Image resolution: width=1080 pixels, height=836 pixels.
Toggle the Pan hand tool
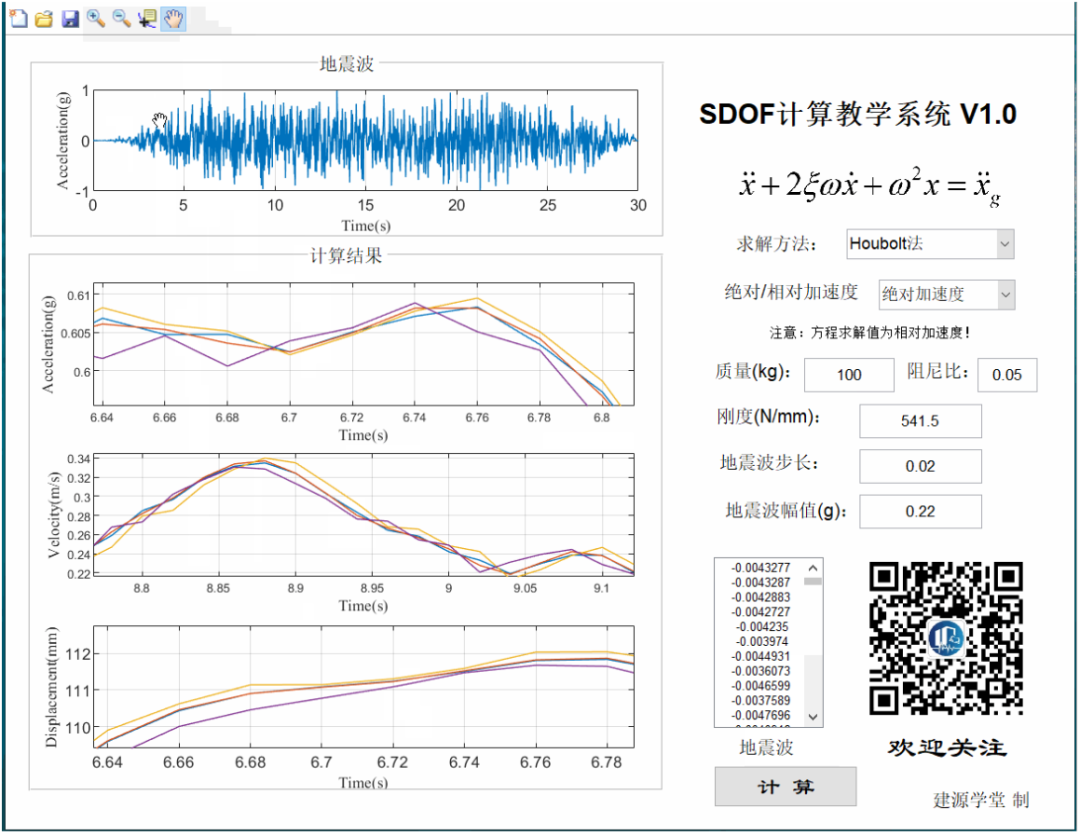[173, 19]
